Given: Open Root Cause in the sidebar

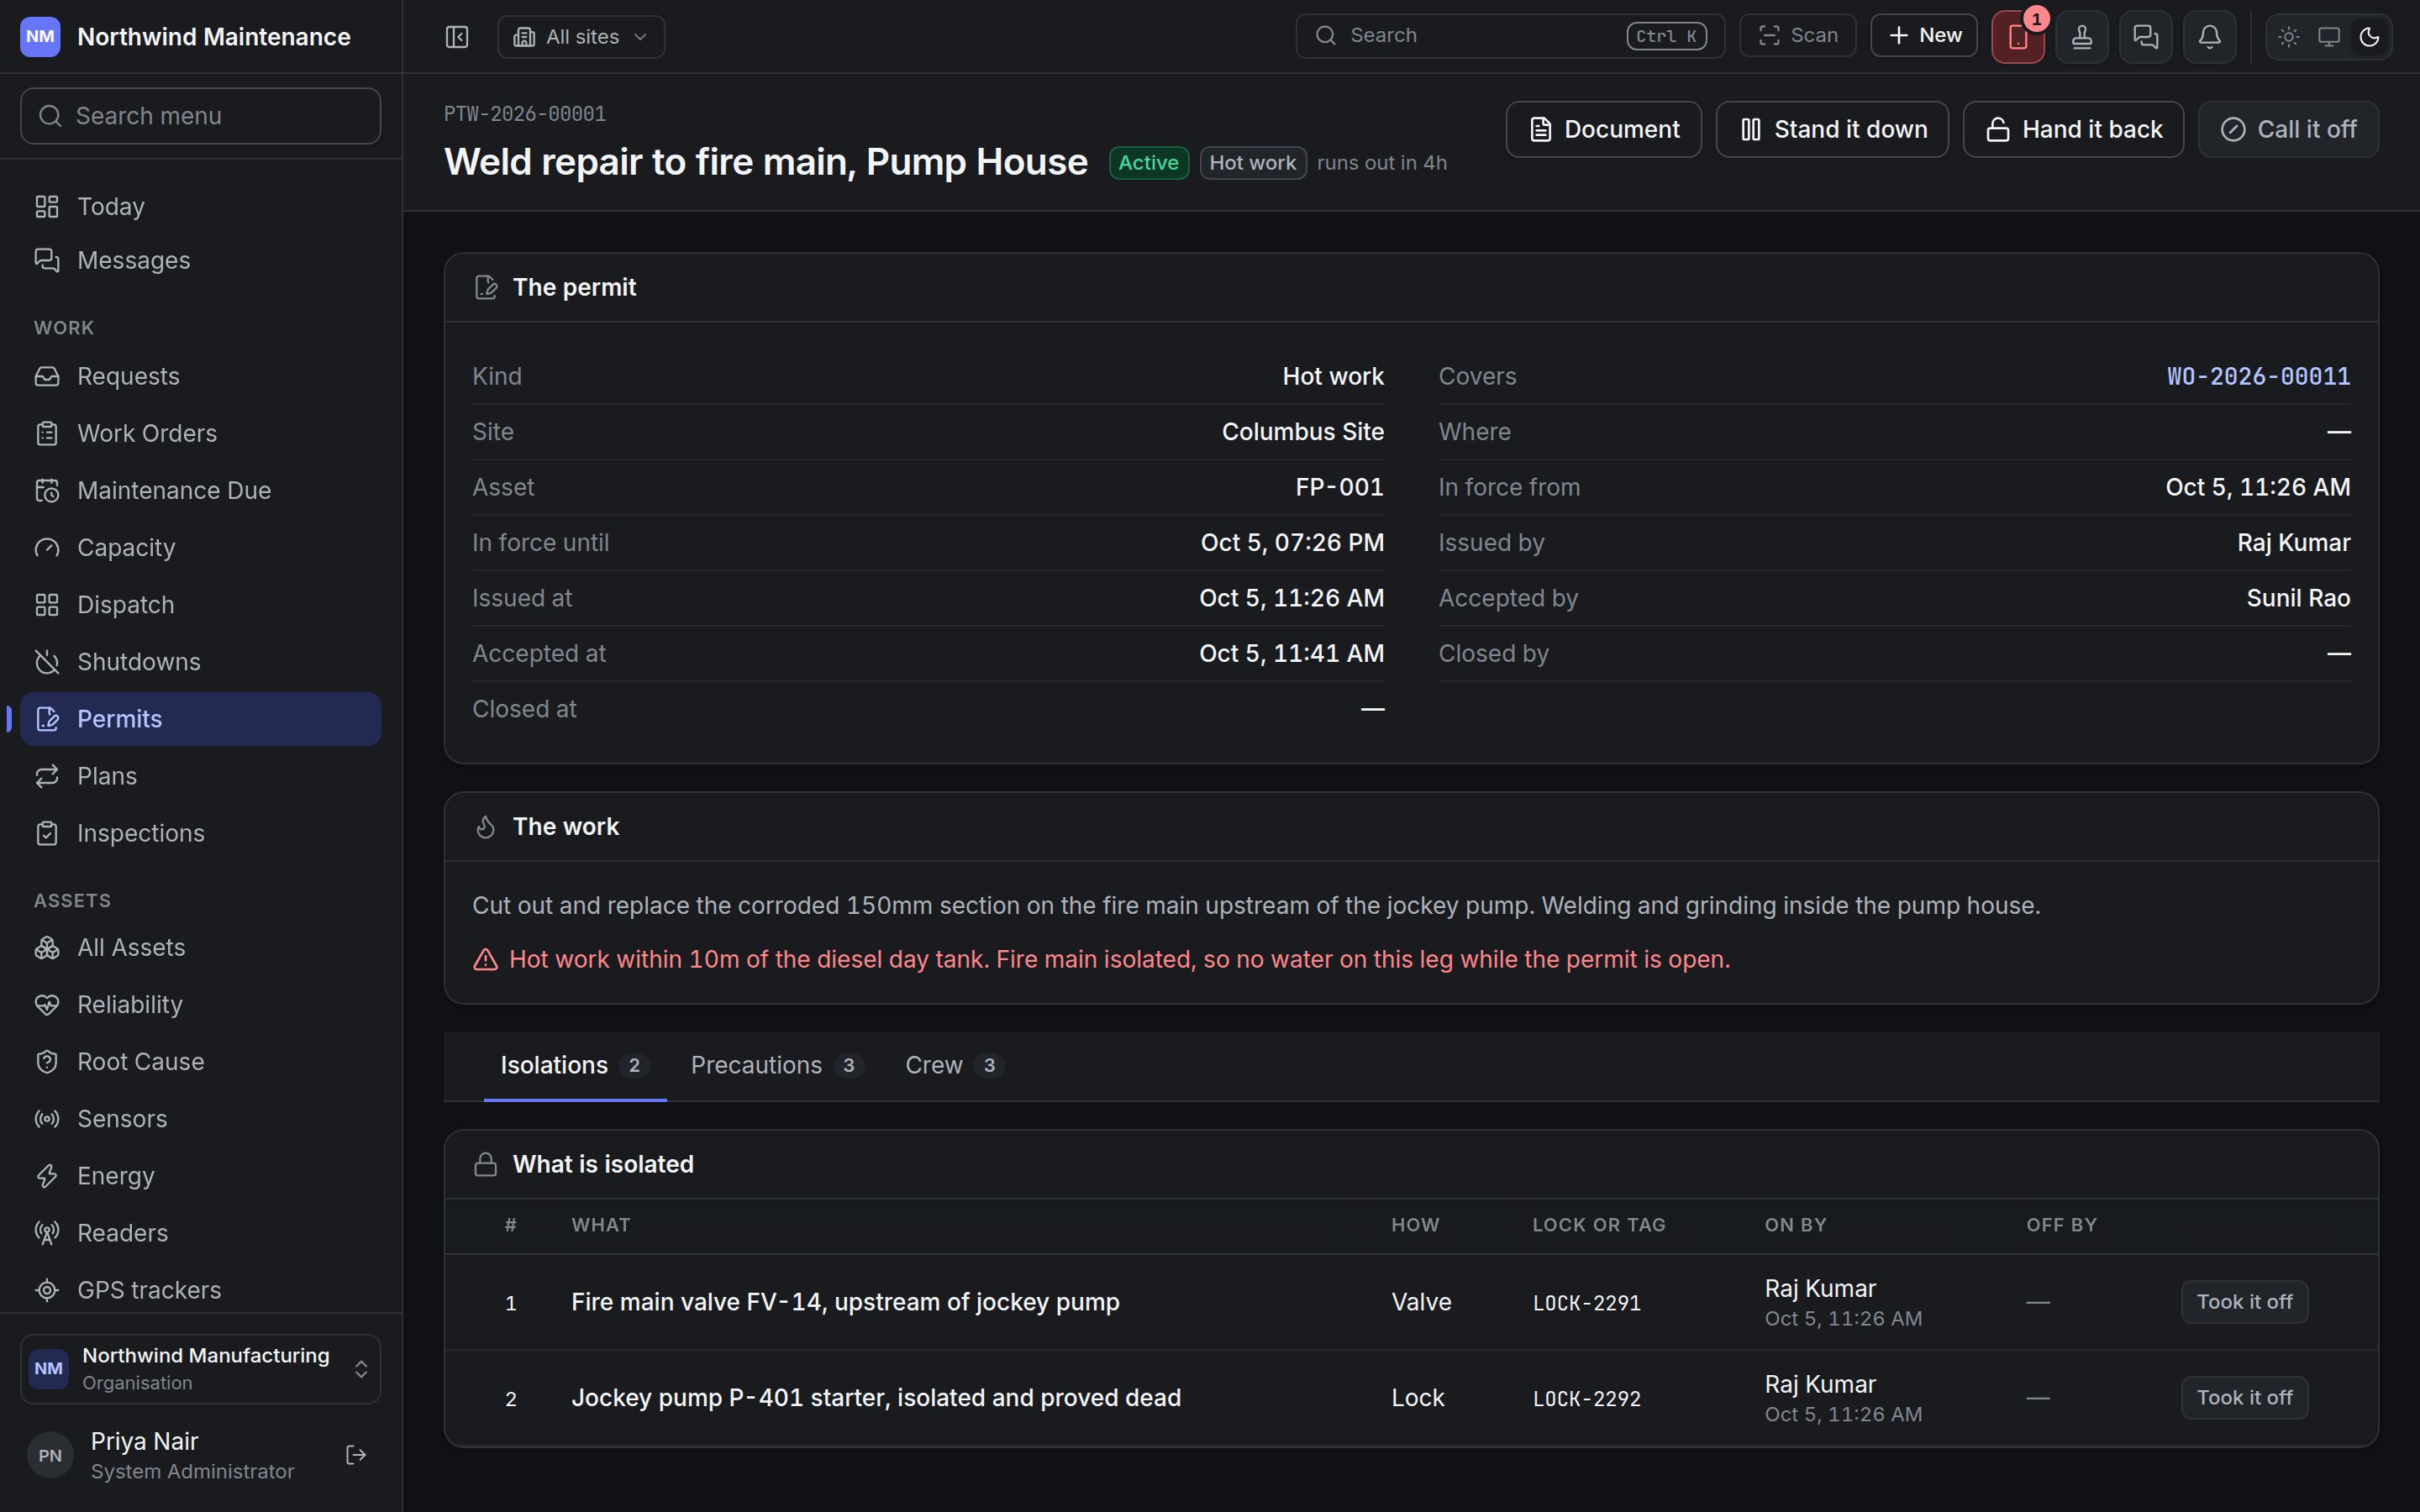Looking at the screenshot, I should click(x=200, y=1061).
